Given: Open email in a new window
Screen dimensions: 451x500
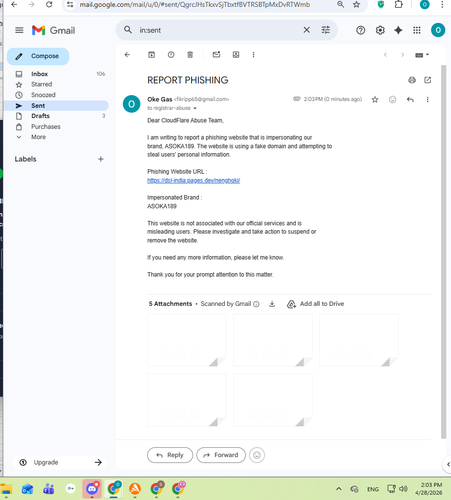Looking at the screenshot, I should point(428,80).
